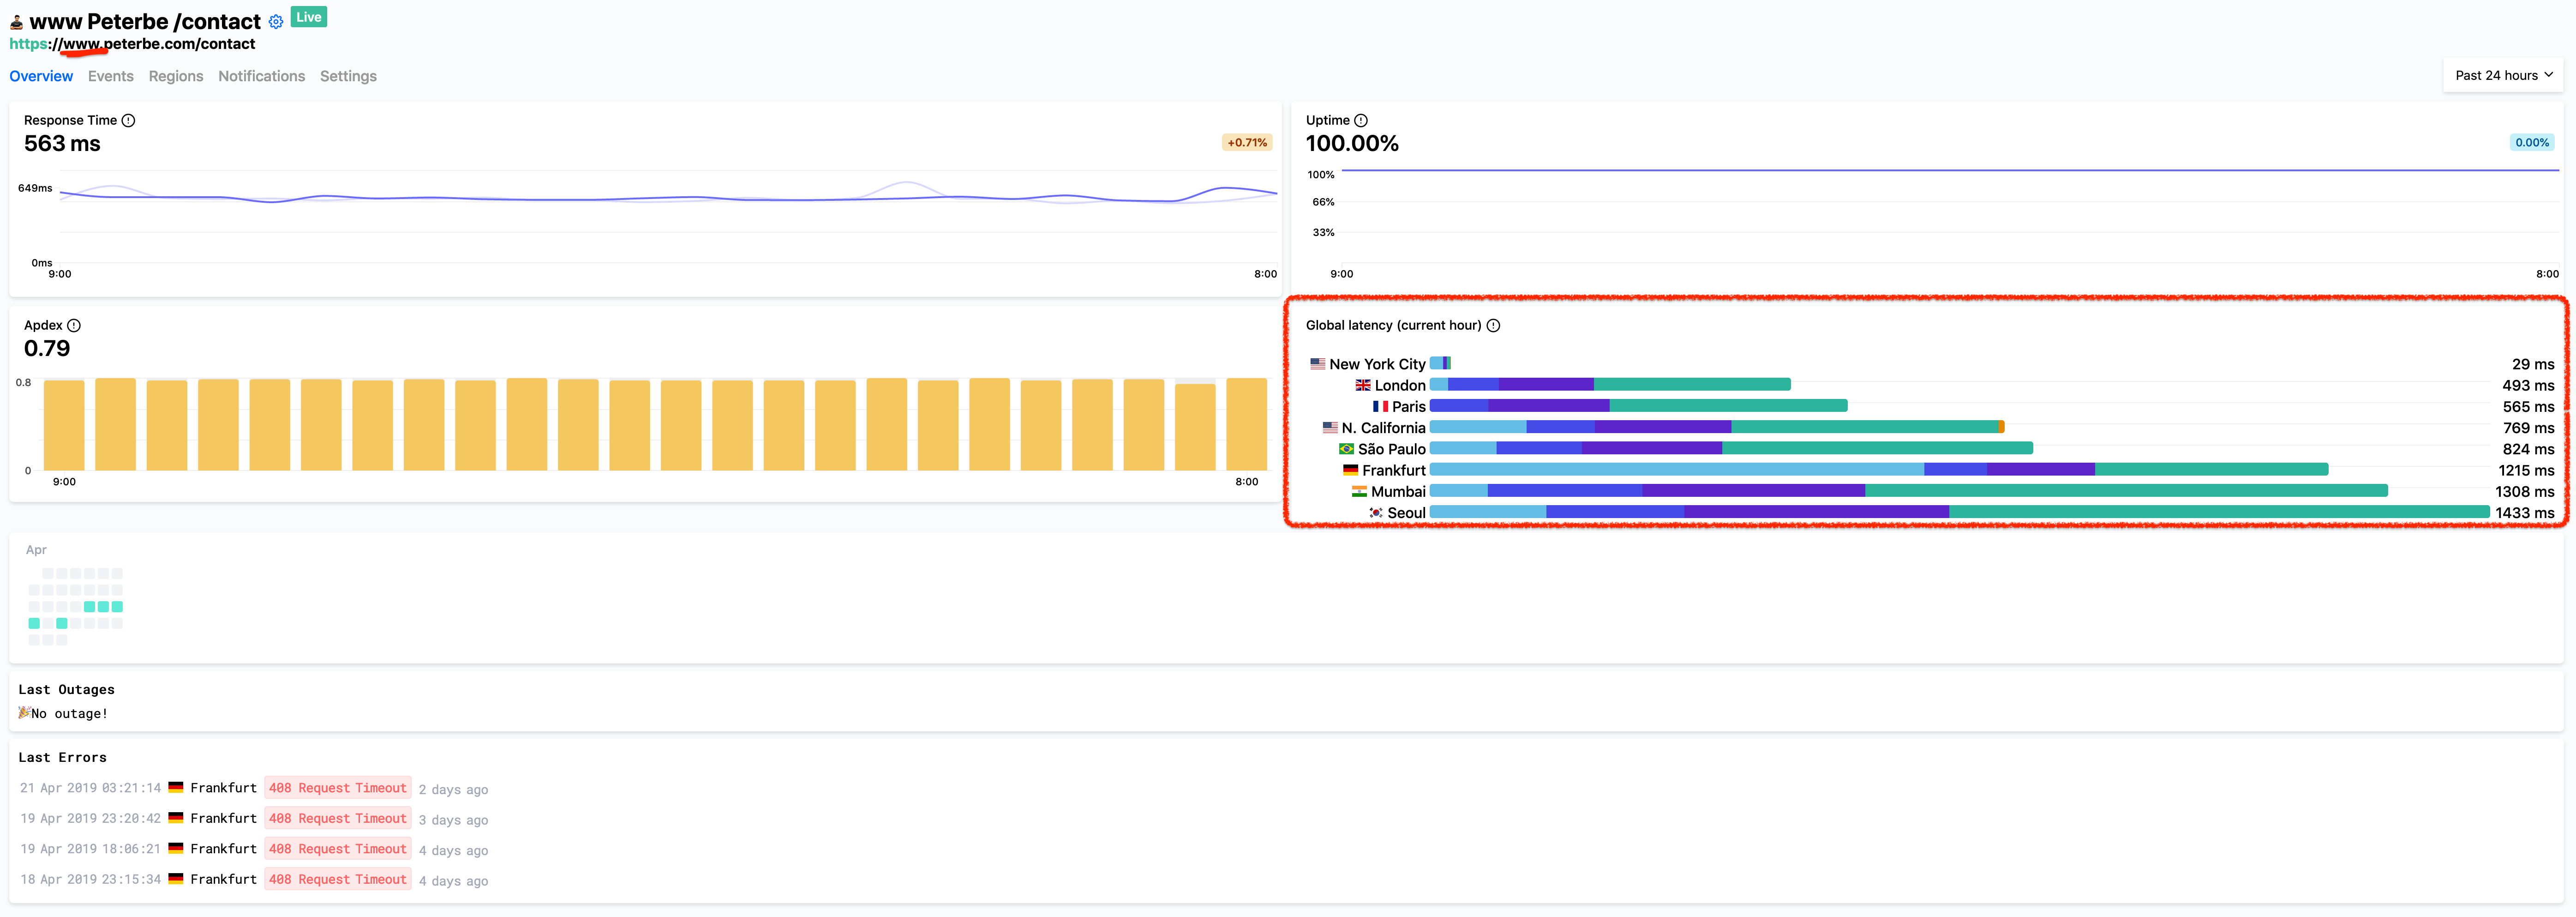2576x917 pixels.
Task: Click the Apdex info icon
Action: tap(74, 325)
